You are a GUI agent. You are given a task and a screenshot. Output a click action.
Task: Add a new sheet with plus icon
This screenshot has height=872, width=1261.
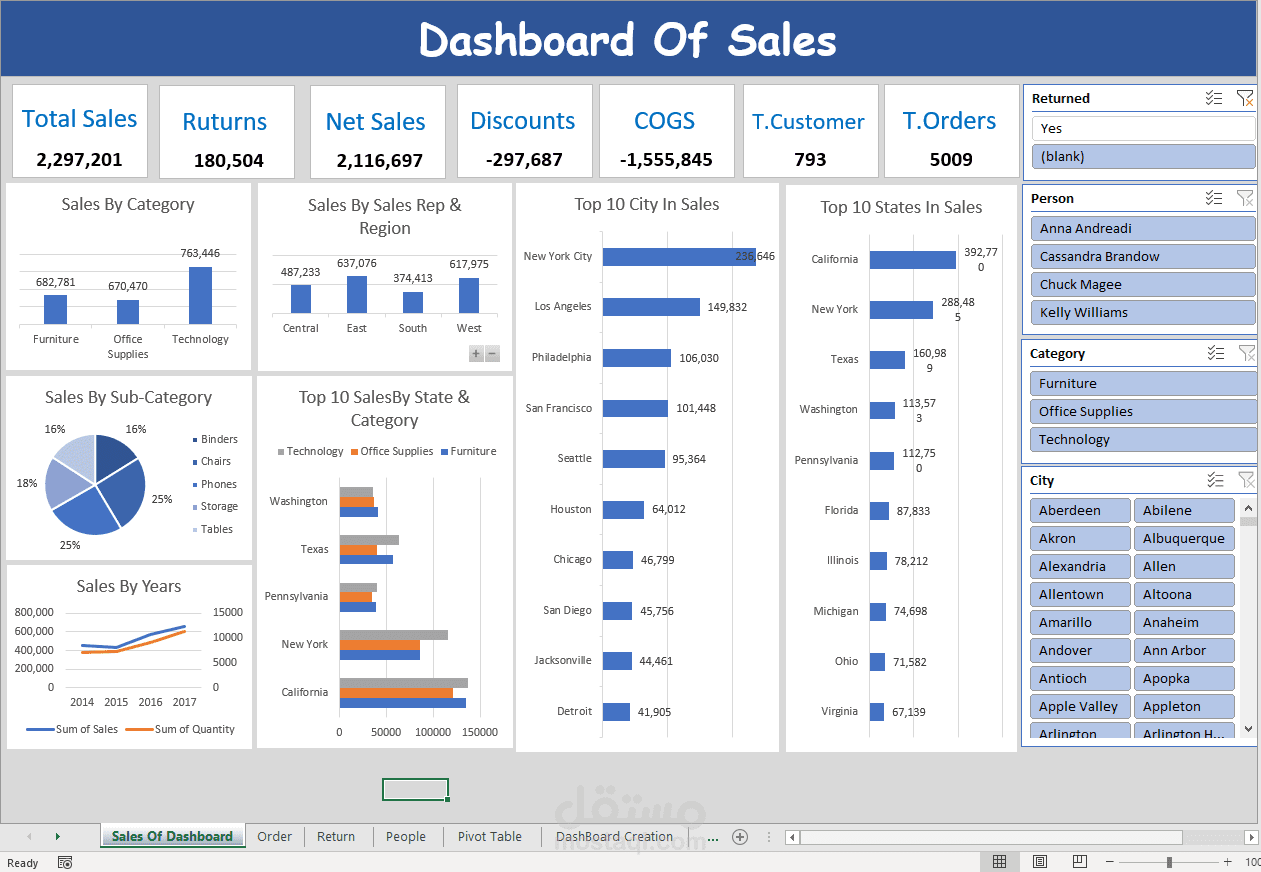tap(740, 837)
